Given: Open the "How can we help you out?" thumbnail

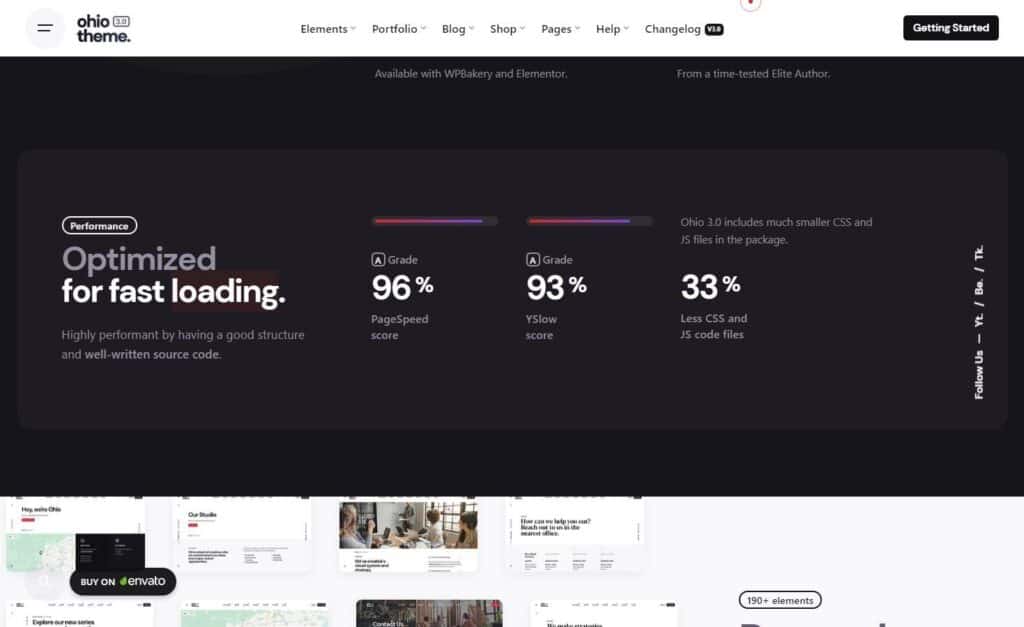Looking at the screenshot, I should point(575,534).
